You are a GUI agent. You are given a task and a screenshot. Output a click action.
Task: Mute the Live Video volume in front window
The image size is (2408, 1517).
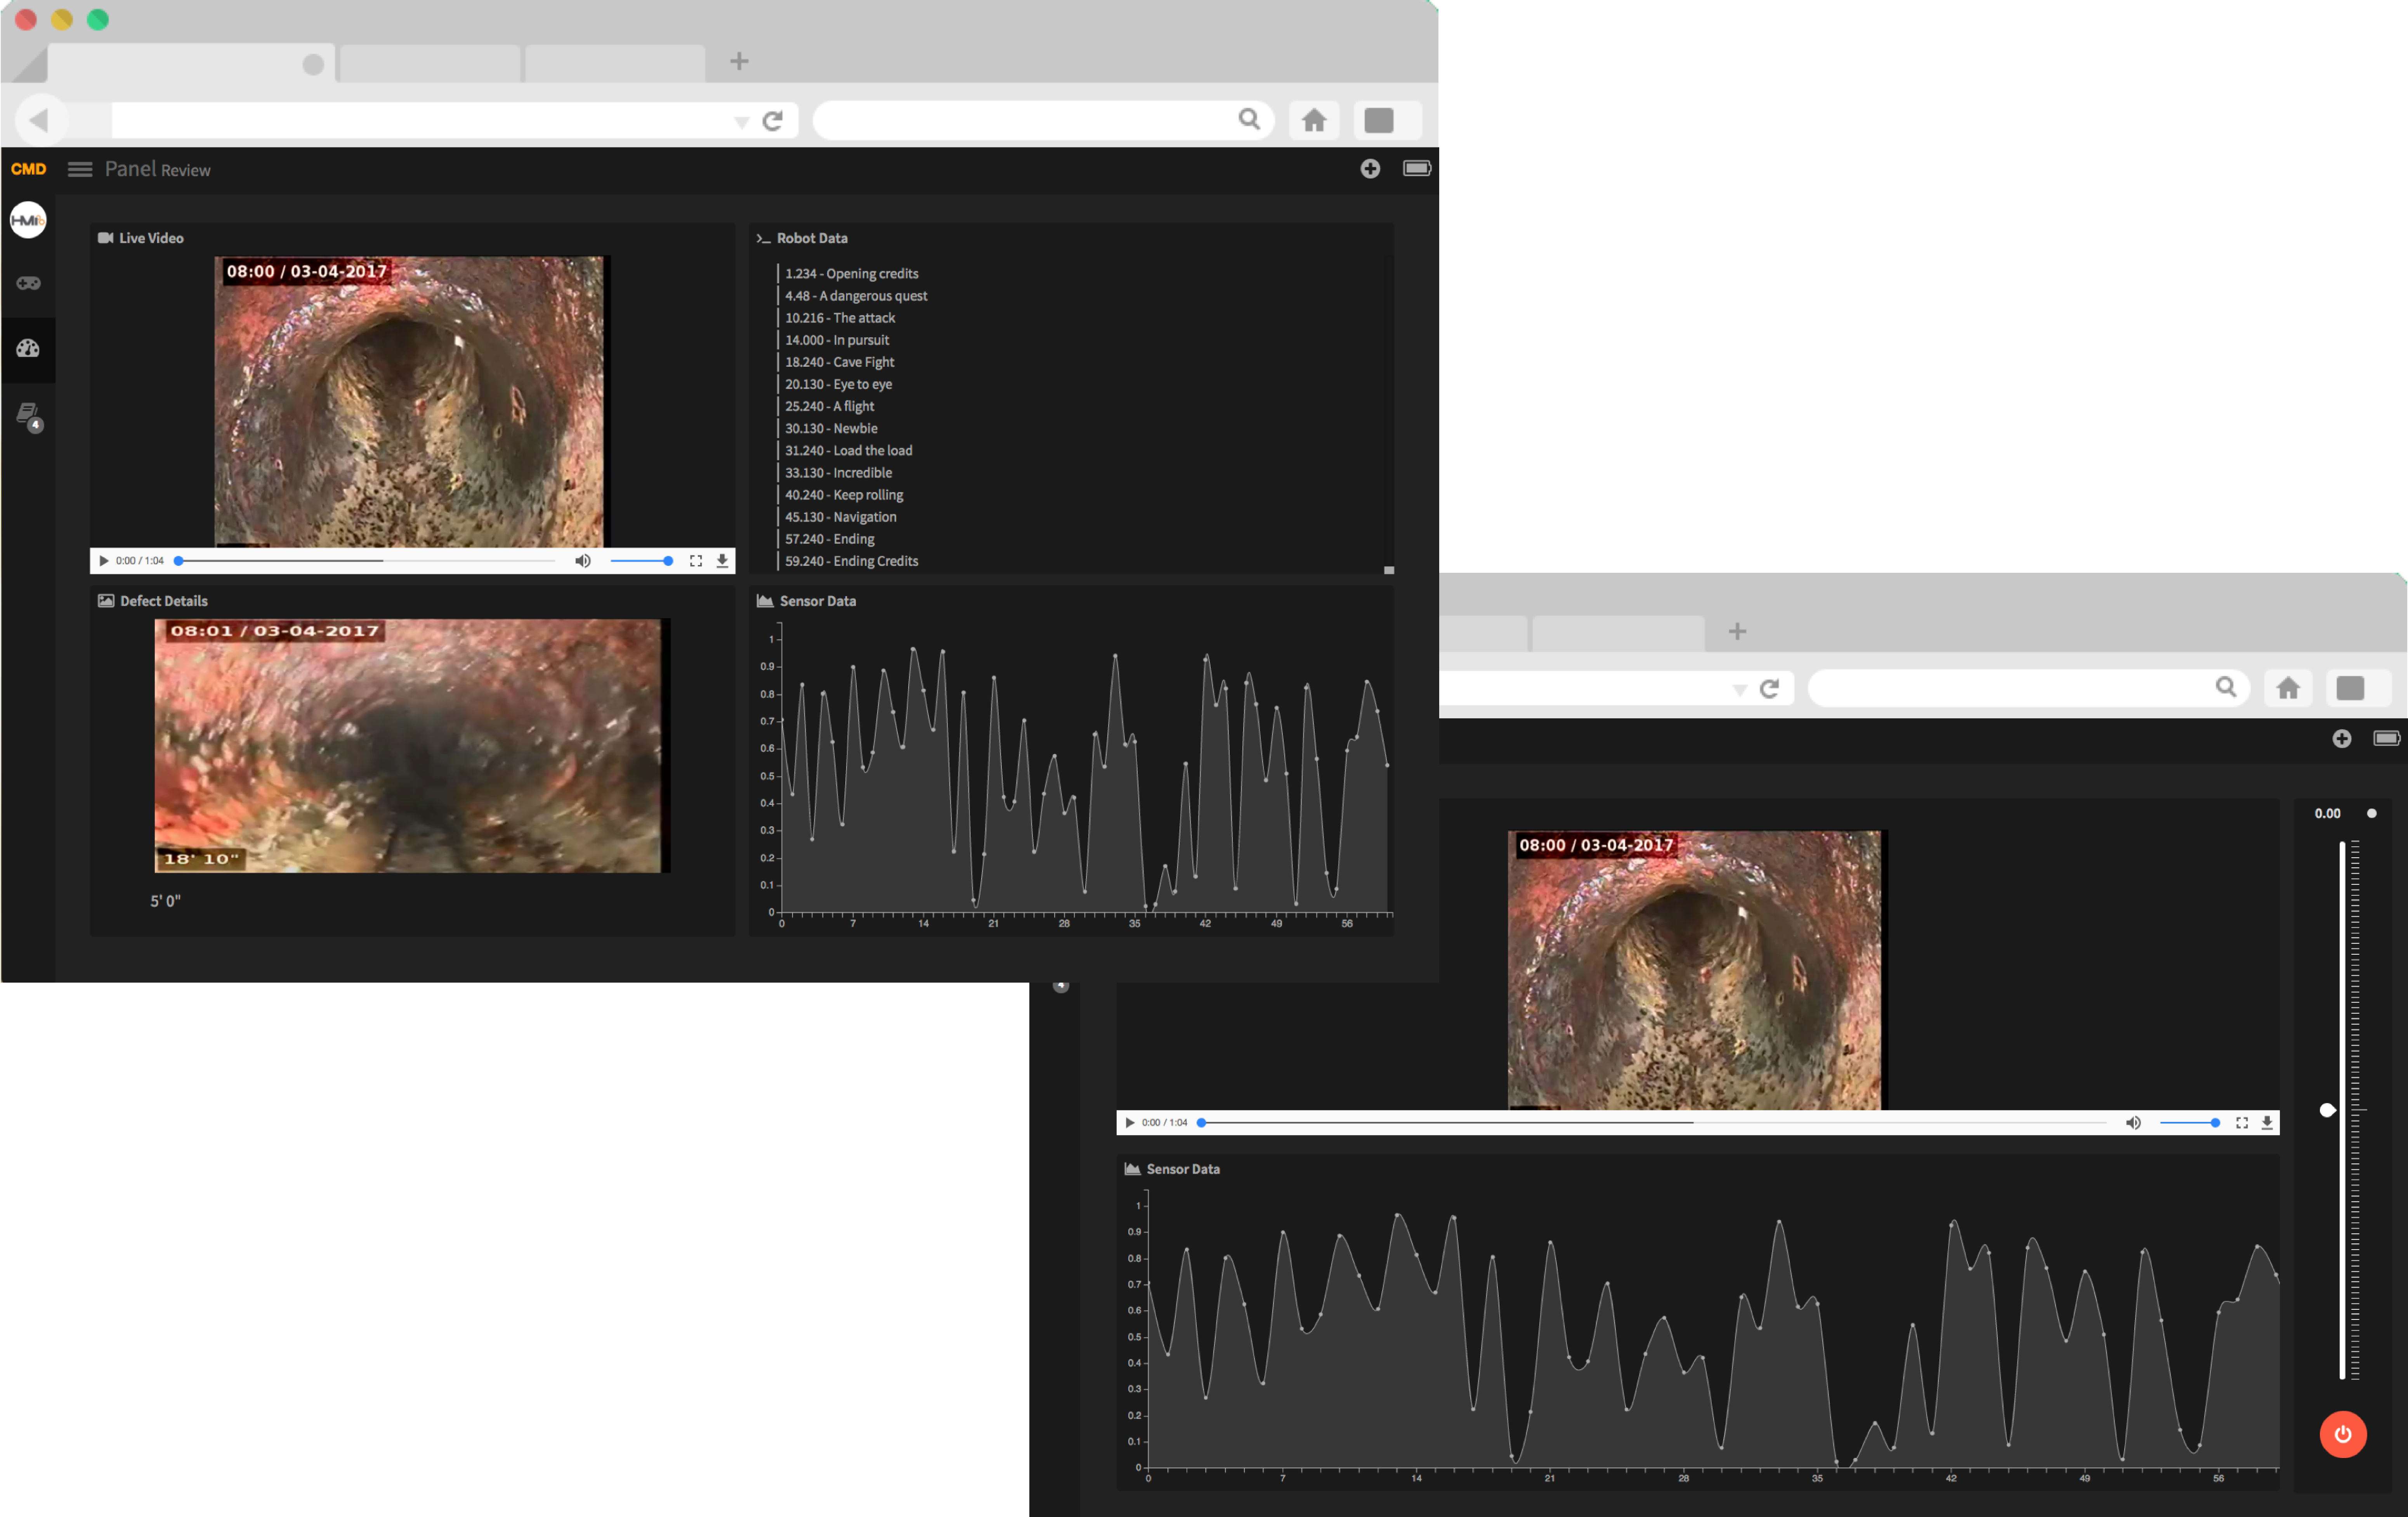[x=583, y=561]
